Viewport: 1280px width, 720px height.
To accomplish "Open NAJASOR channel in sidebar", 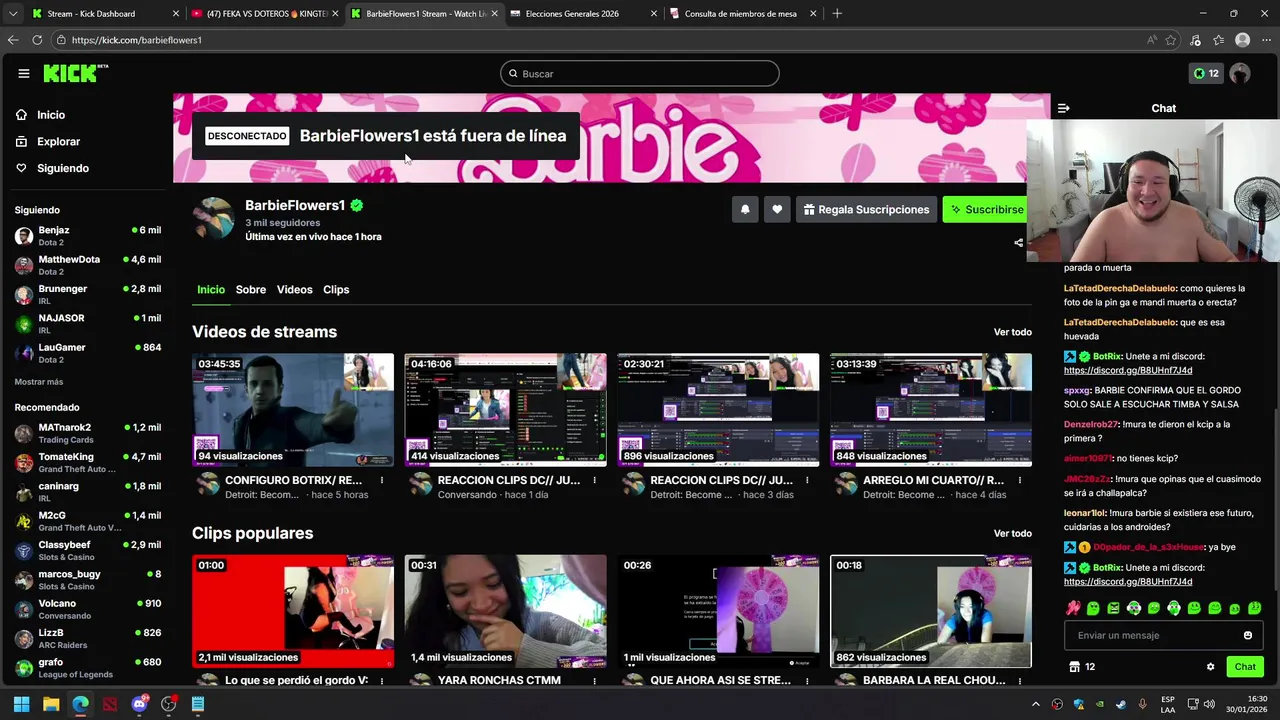I will coord(87,323).
